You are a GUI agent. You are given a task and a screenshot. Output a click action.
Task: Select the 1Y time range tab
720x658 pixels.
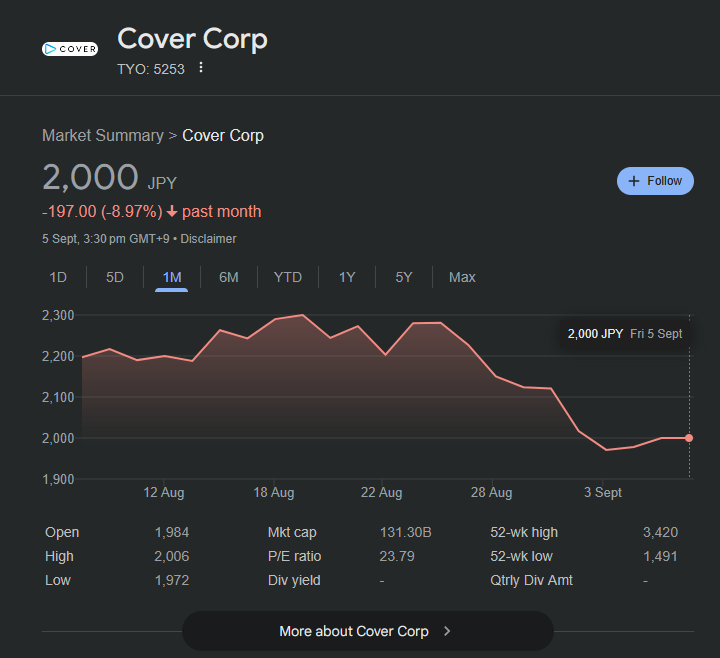[x=347, y=277]
